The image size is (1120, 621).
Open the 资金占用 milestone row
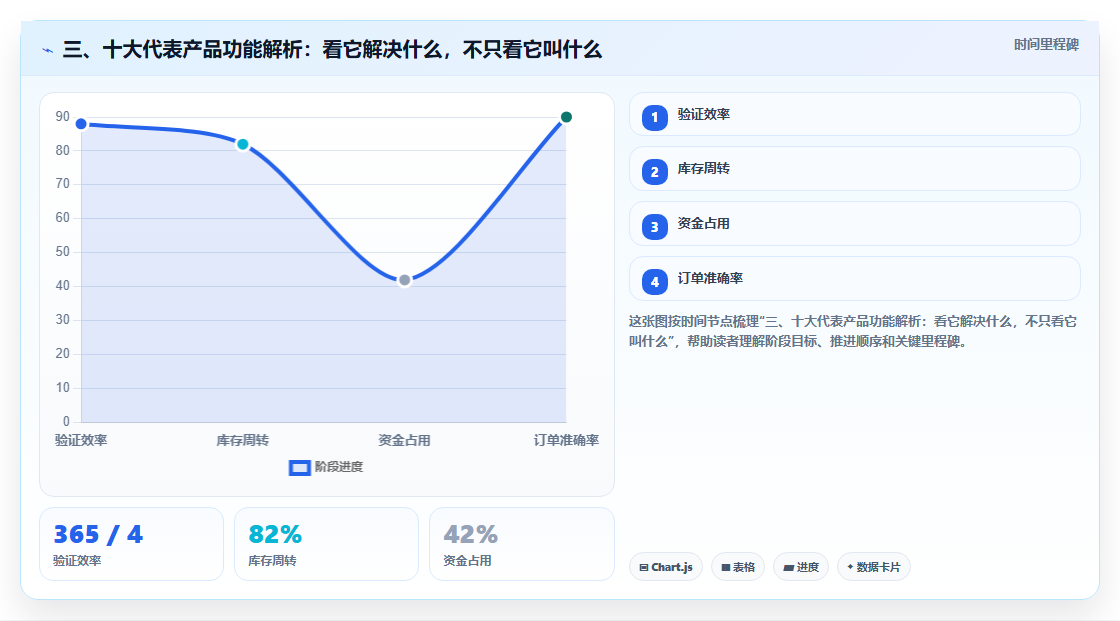click(x=854, y=224)
